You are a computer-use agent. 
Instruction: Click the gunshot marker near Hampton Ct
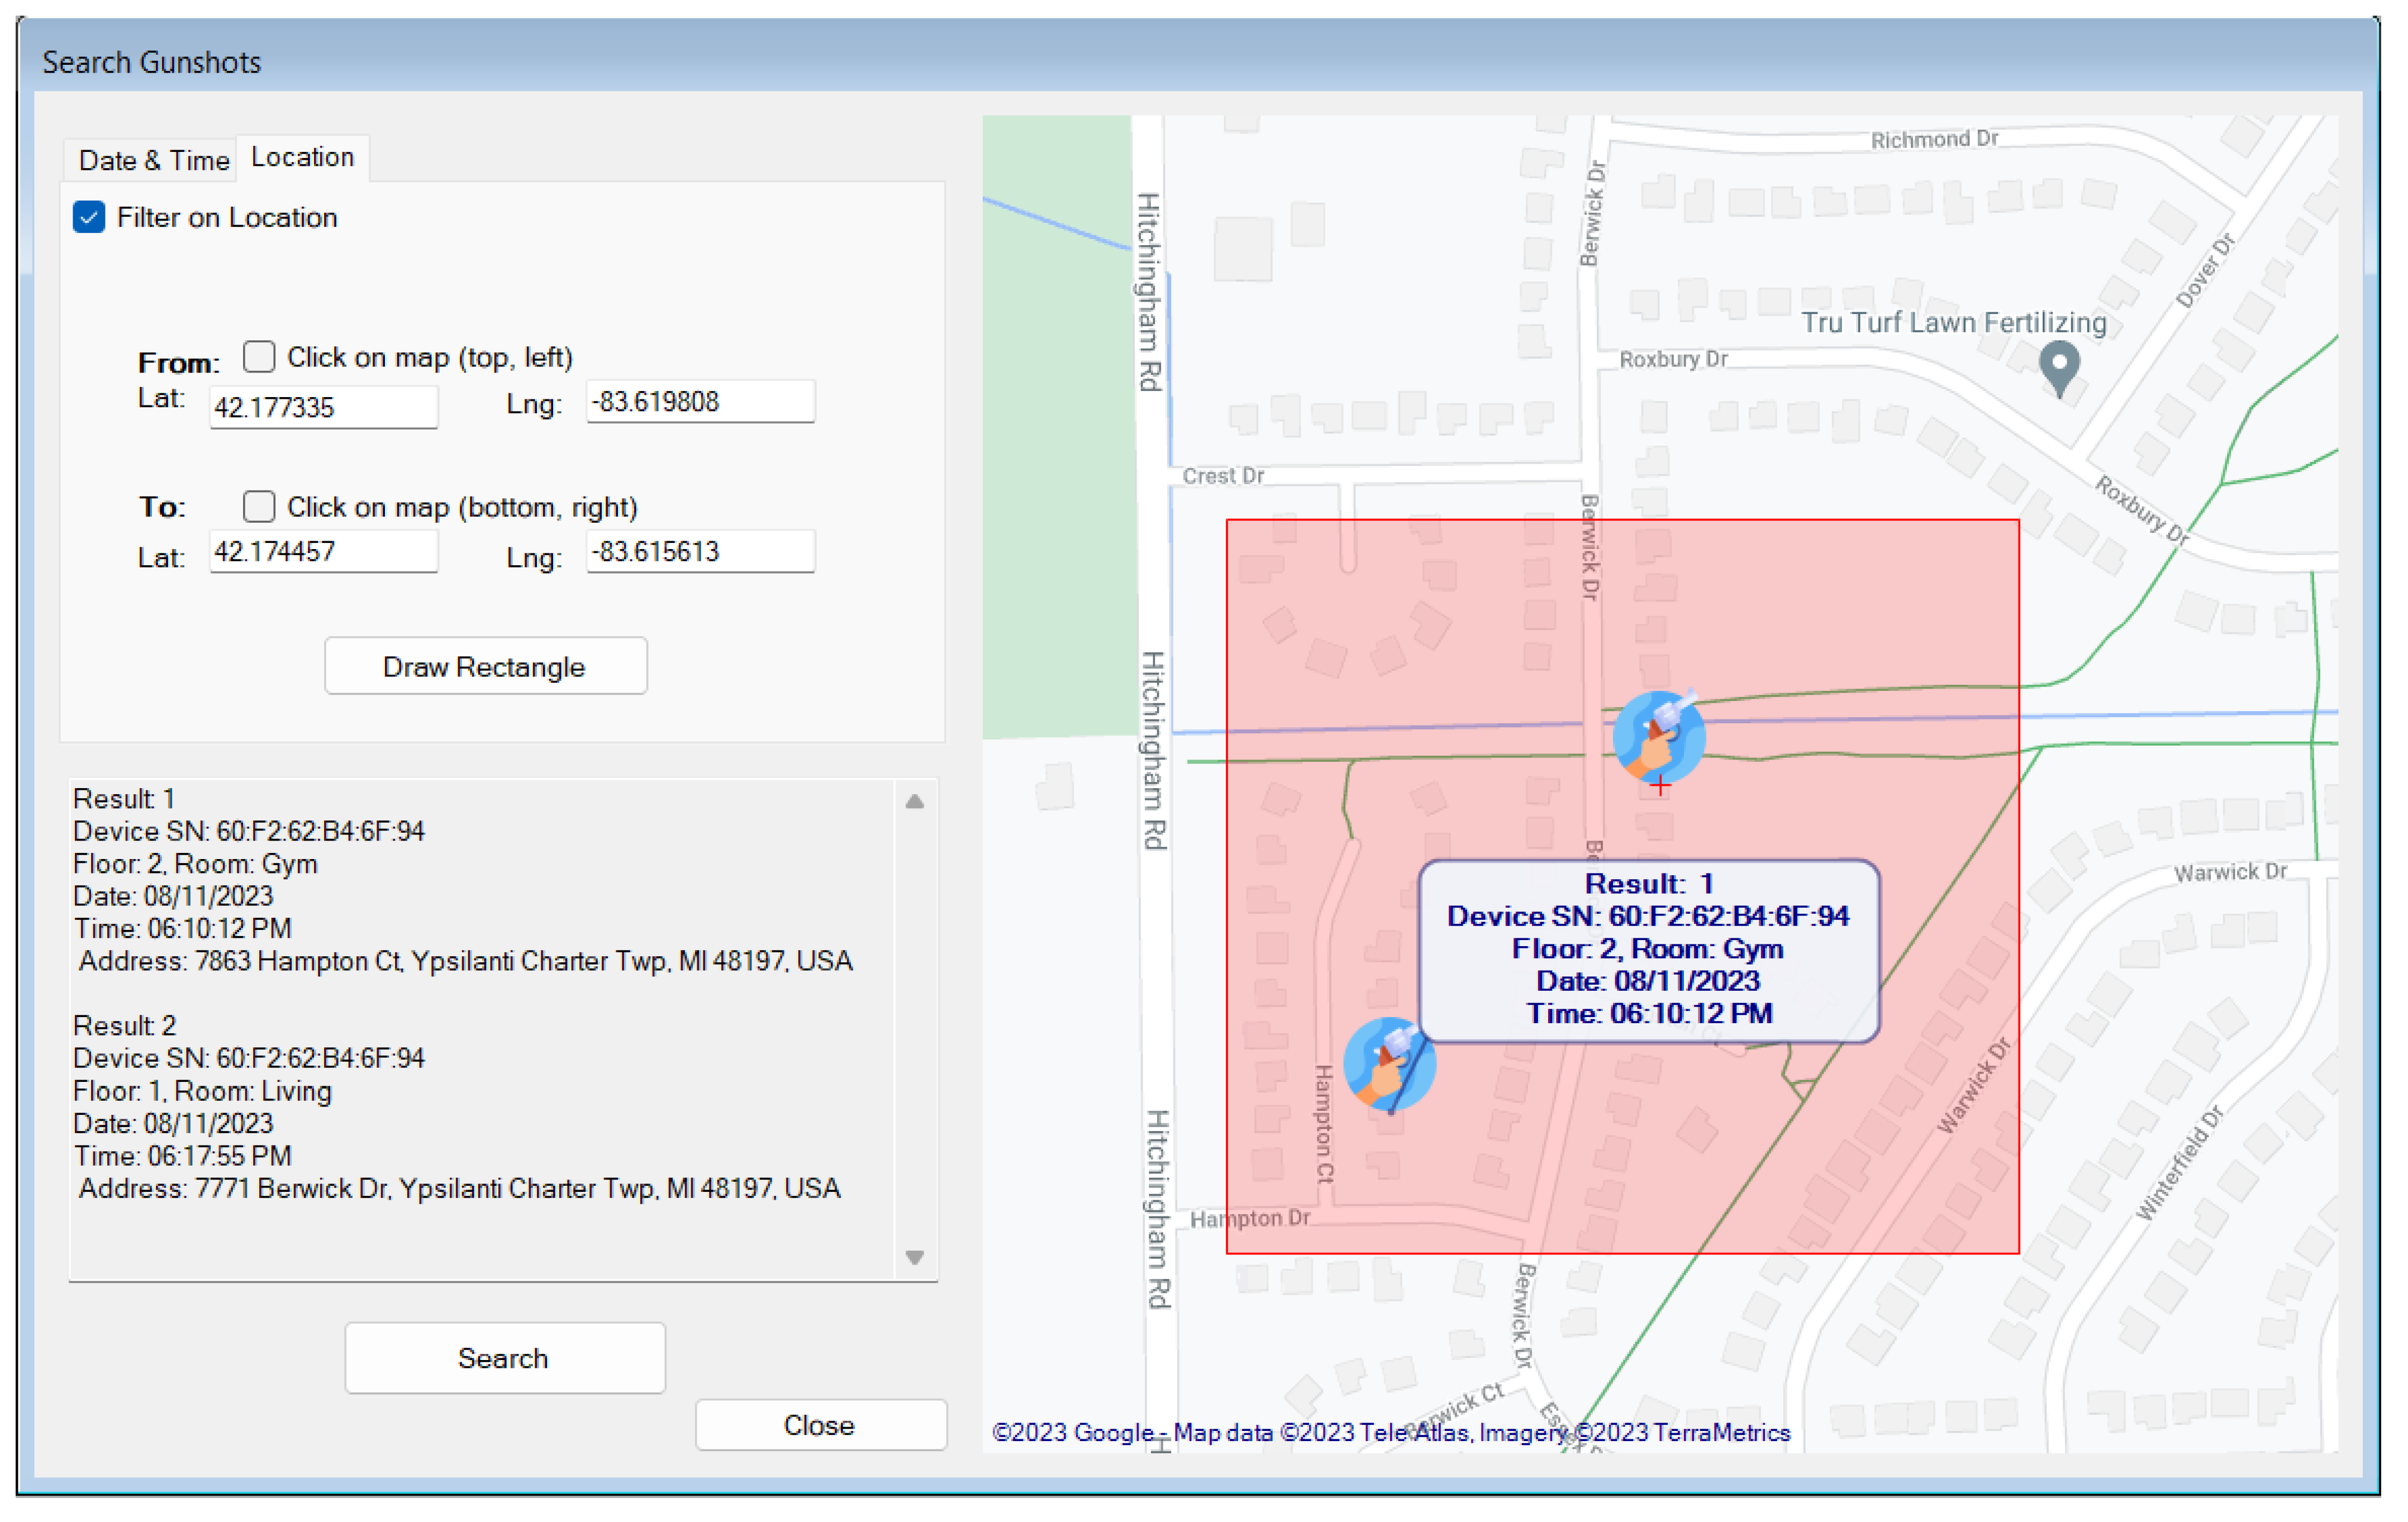[1388, 1063]
